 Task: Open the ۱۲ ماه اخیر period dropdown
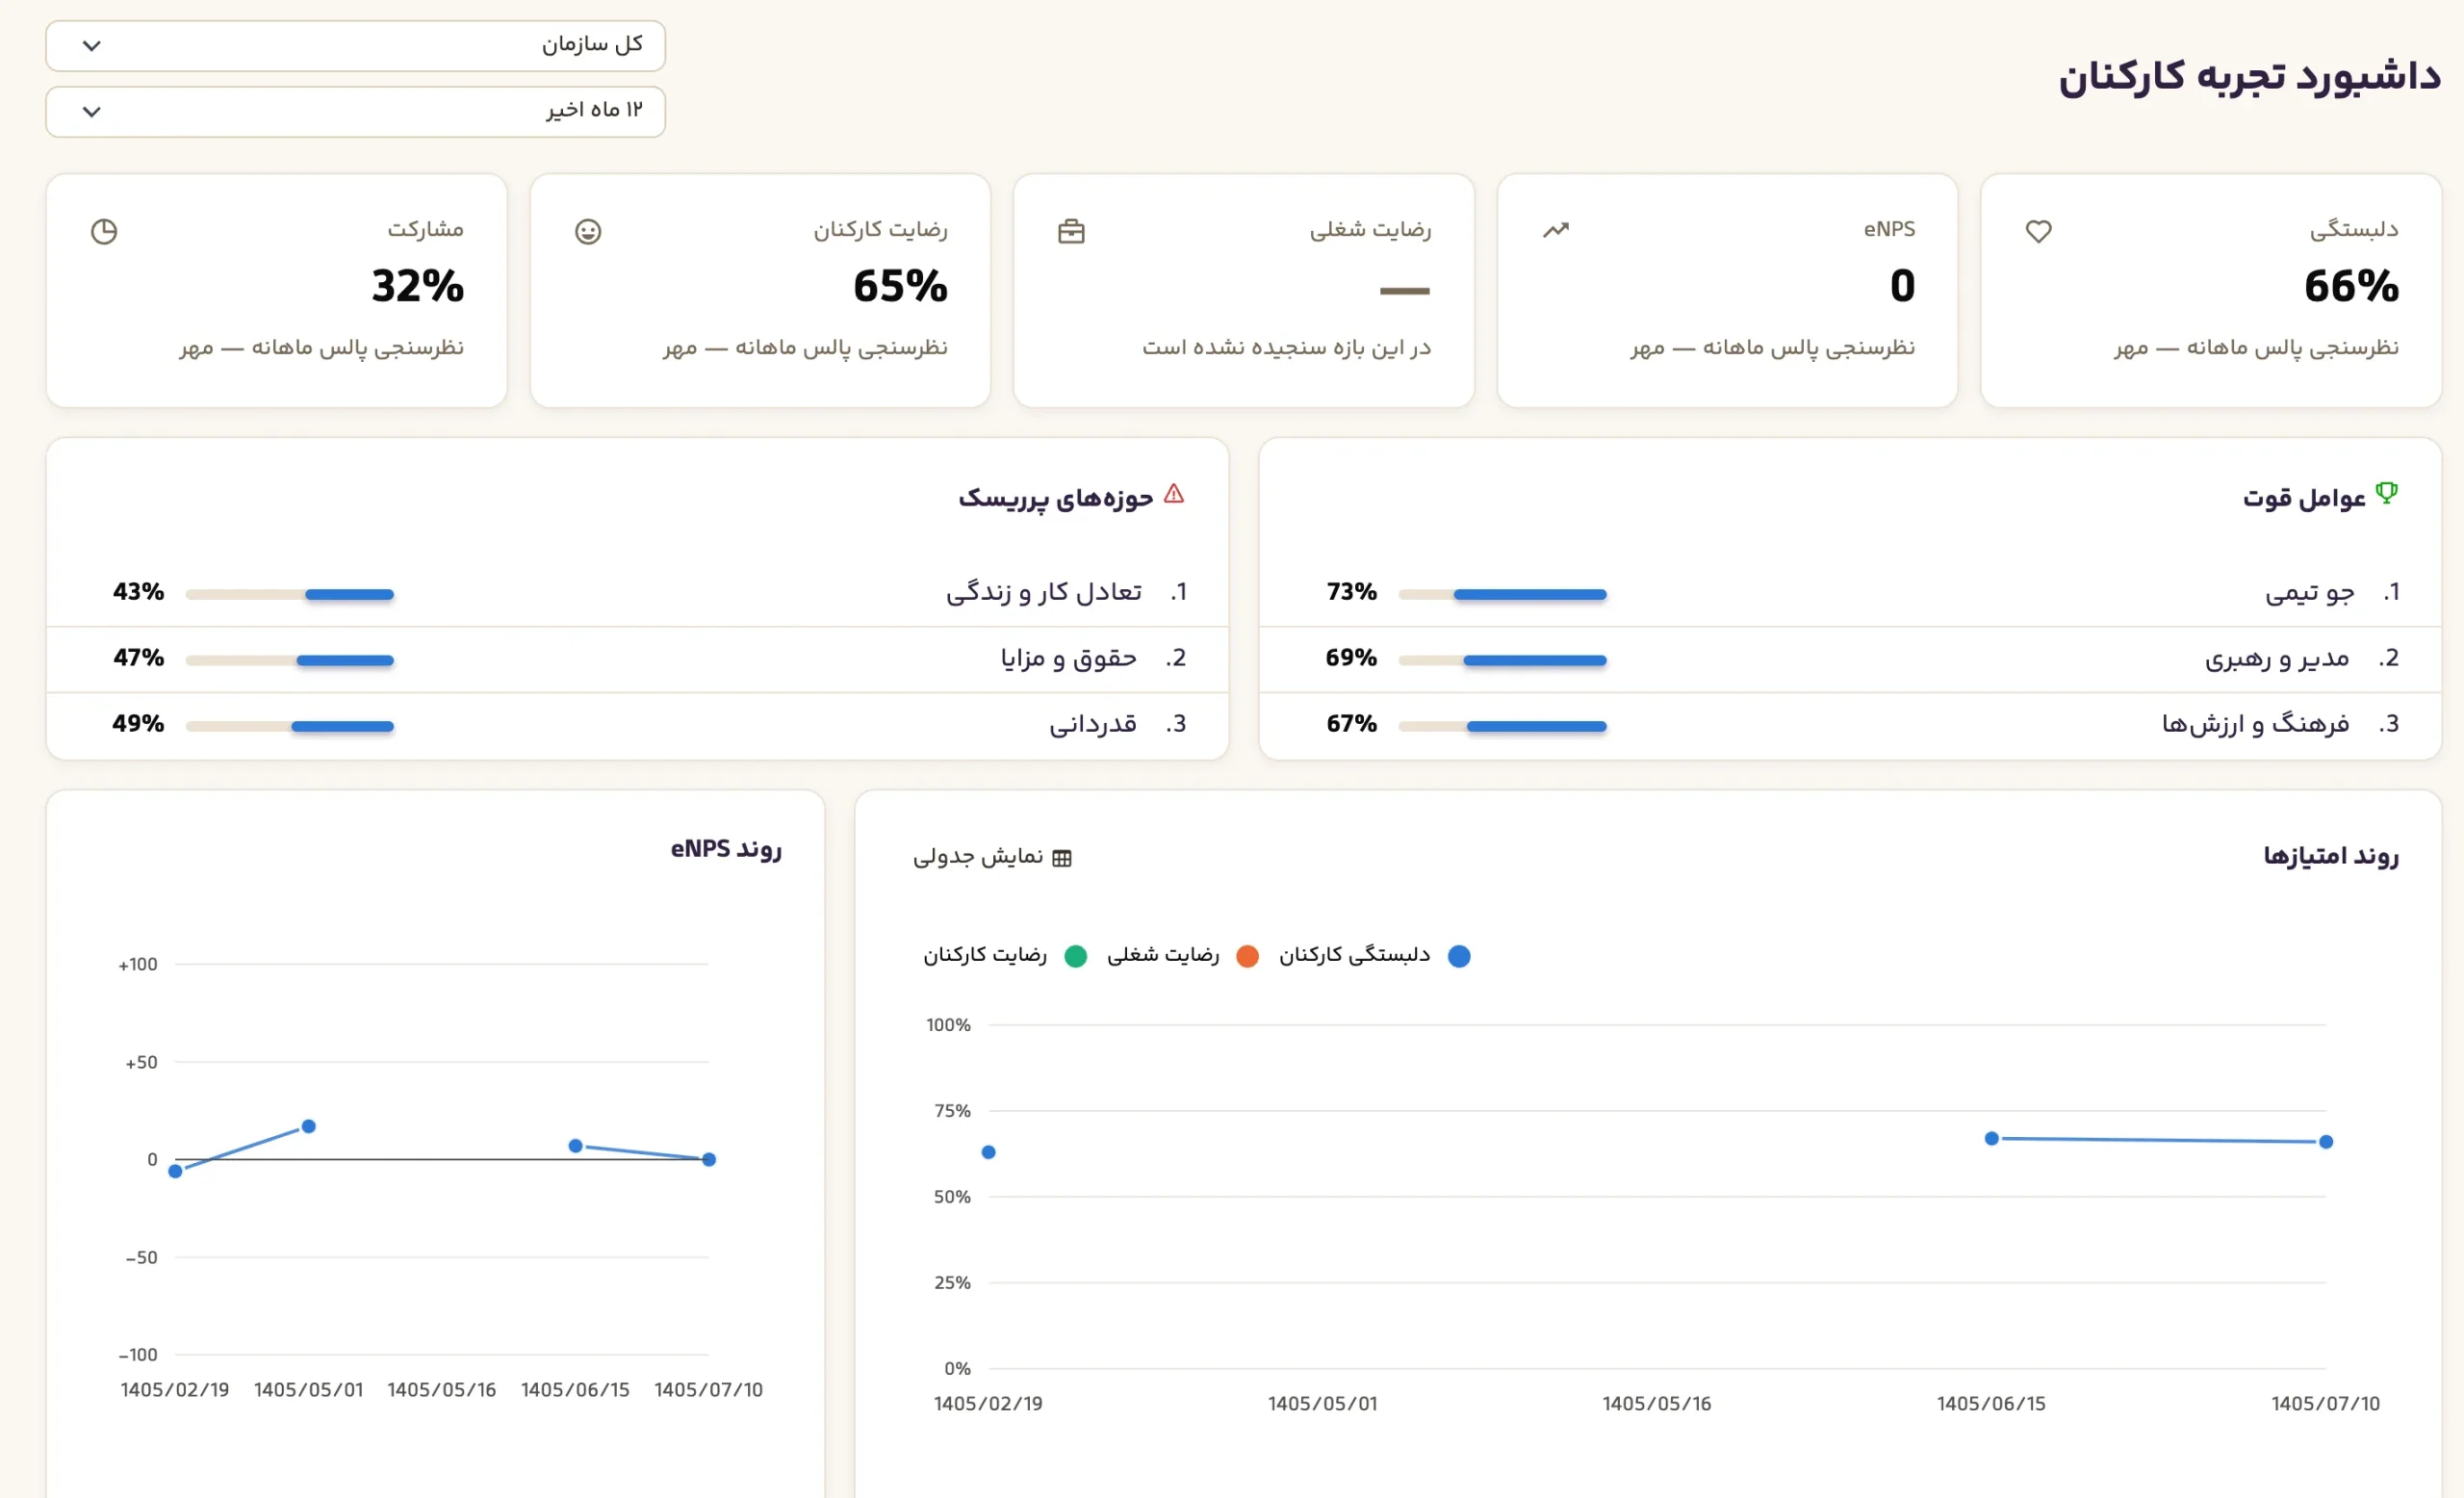(x=355, y=111)
